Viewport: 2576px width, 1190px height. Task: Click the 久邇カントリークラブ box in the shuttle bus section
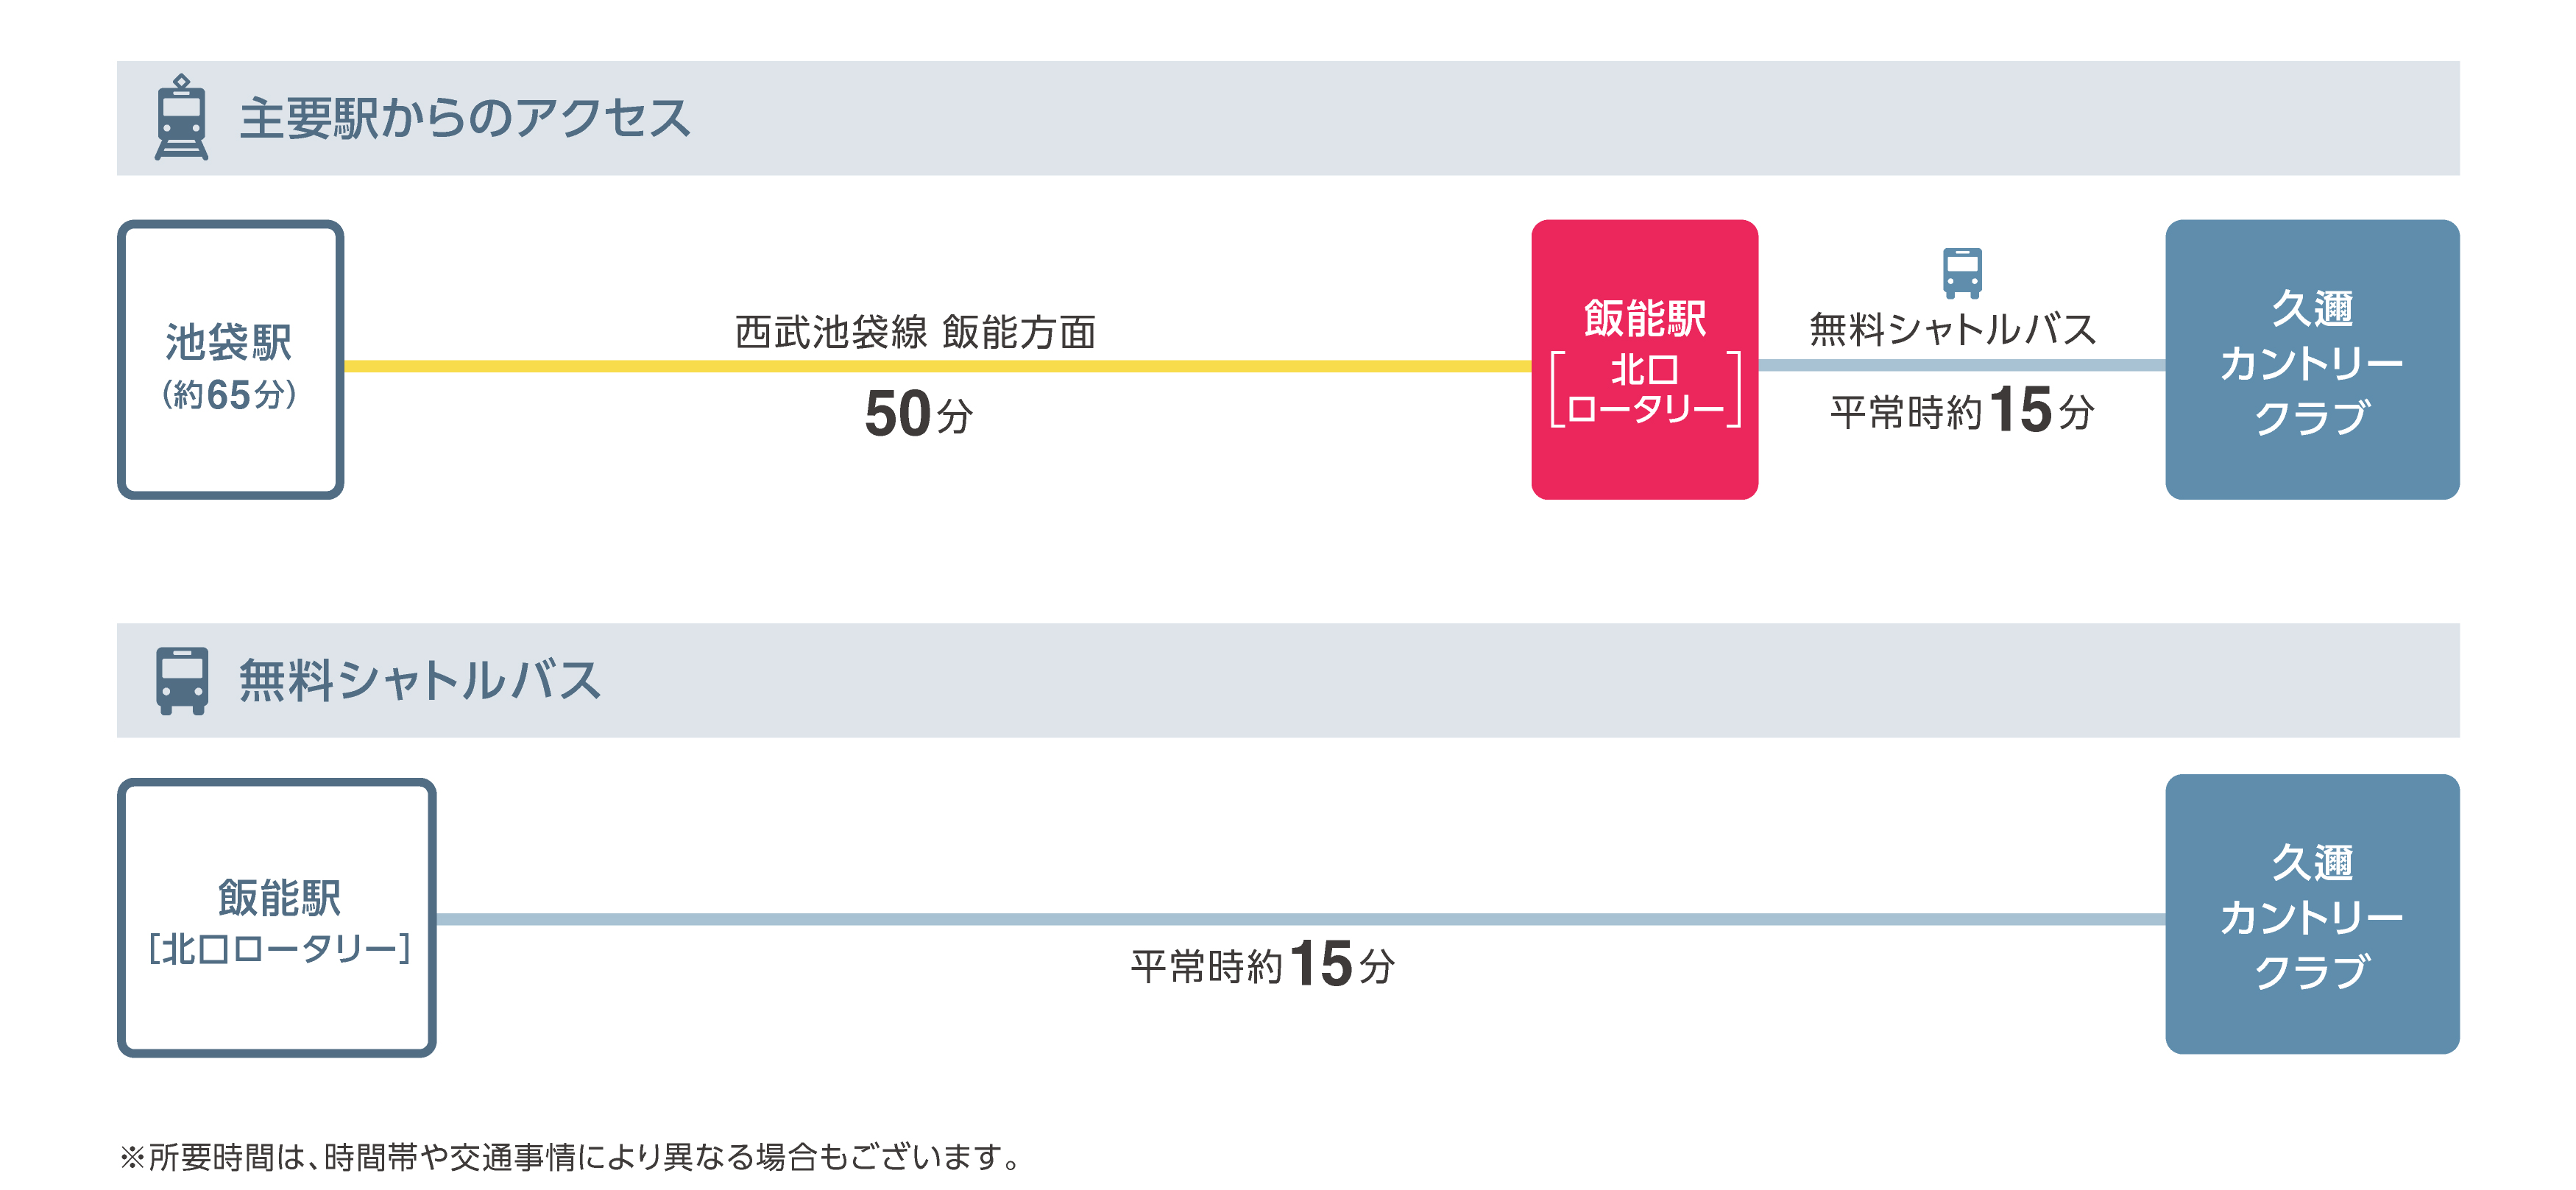(x=2311, y=914)
